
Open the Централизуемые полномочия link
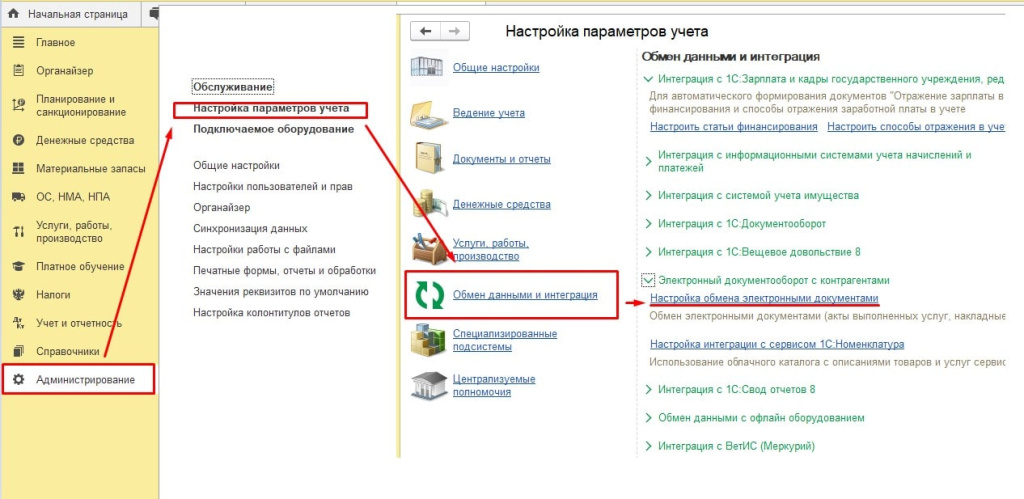point(494,385)
